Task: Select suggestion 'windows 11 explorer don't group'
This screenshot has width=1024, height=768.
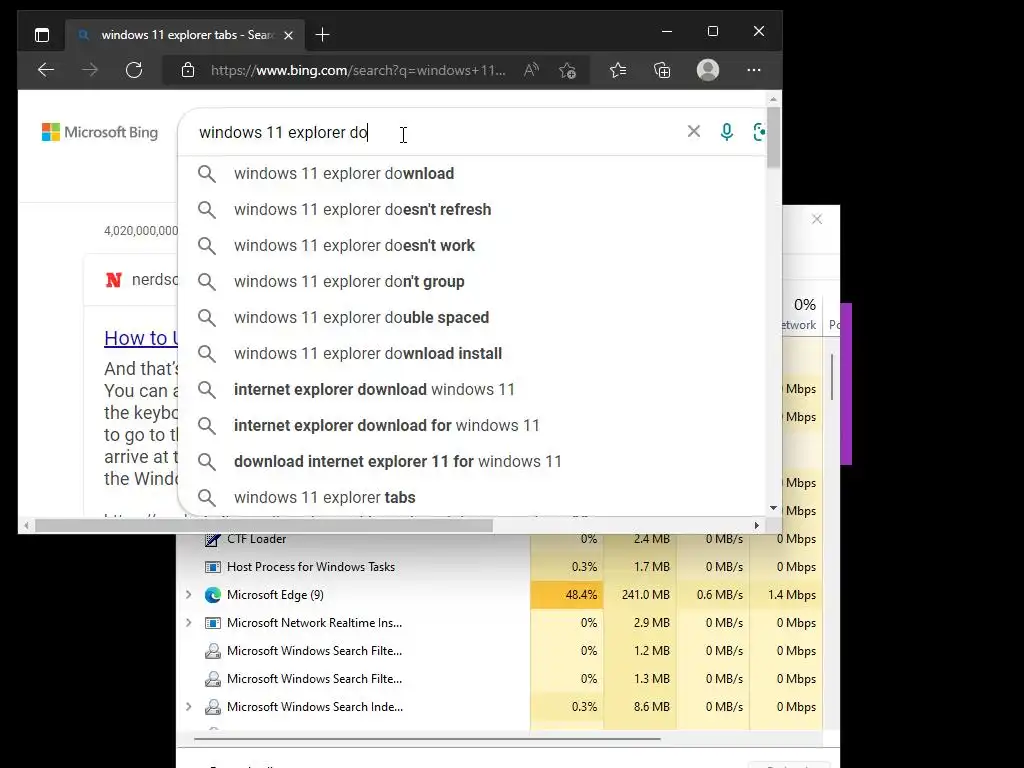Action: tap(472, 281)
